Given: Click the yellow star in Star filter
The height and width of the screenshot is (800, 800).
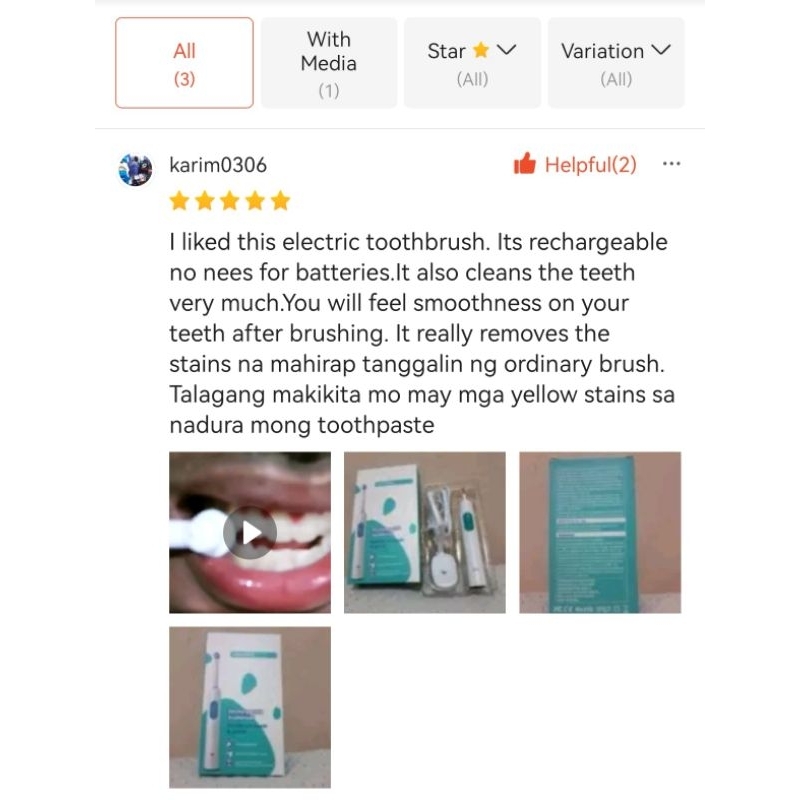Looking at the screenshot, I should pos(481,50).
